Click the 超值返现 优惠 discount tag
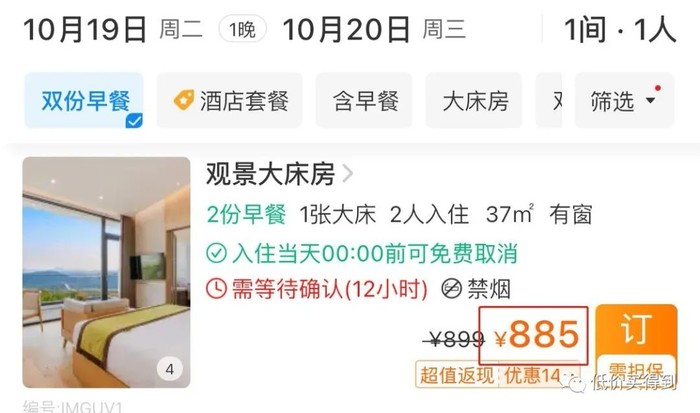 [x=498, y=374]
